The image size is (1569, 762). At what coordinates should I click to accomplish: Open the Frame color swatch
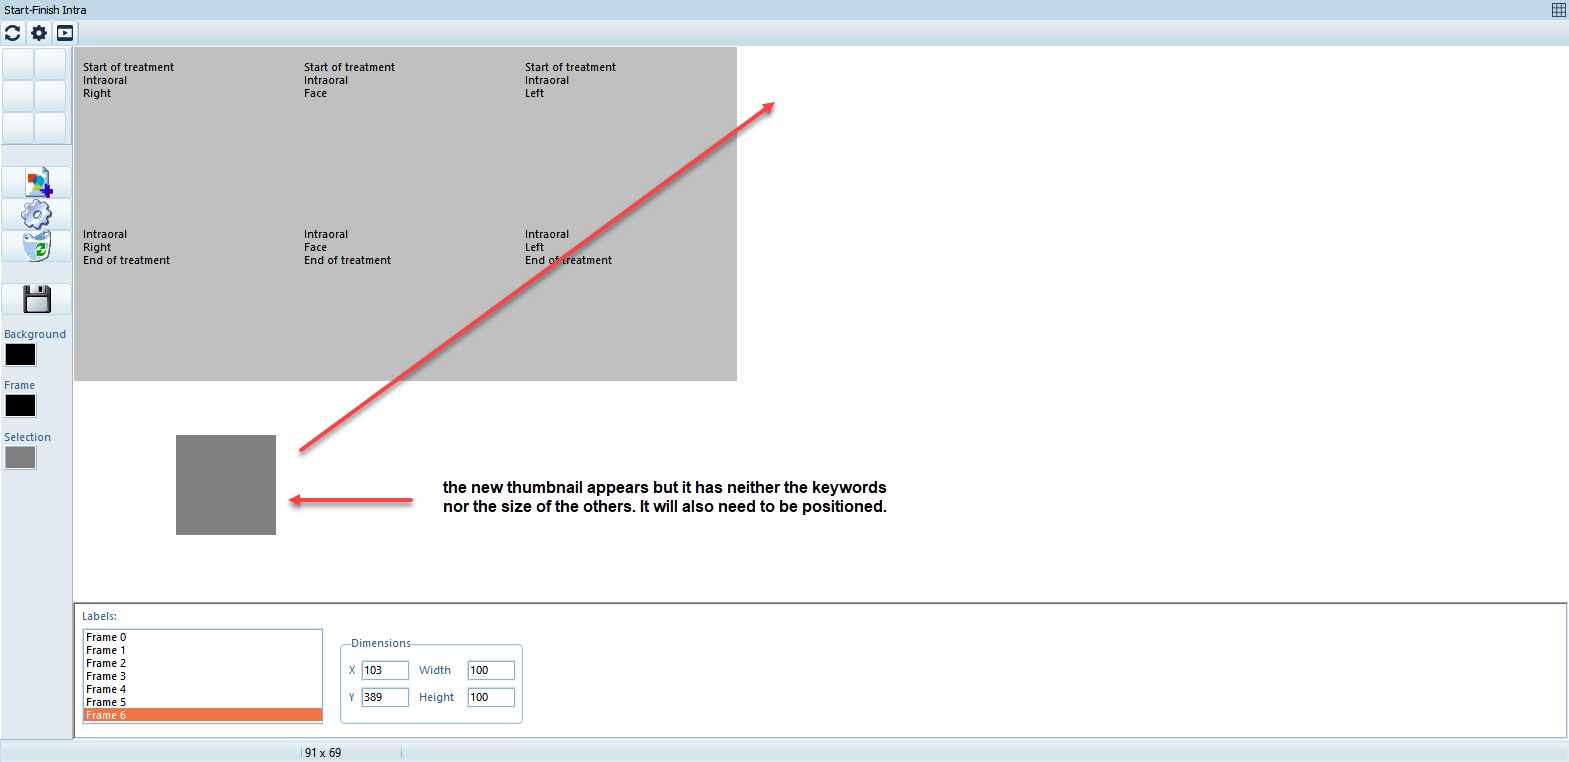pyautogui.click(x=20, y=406)
